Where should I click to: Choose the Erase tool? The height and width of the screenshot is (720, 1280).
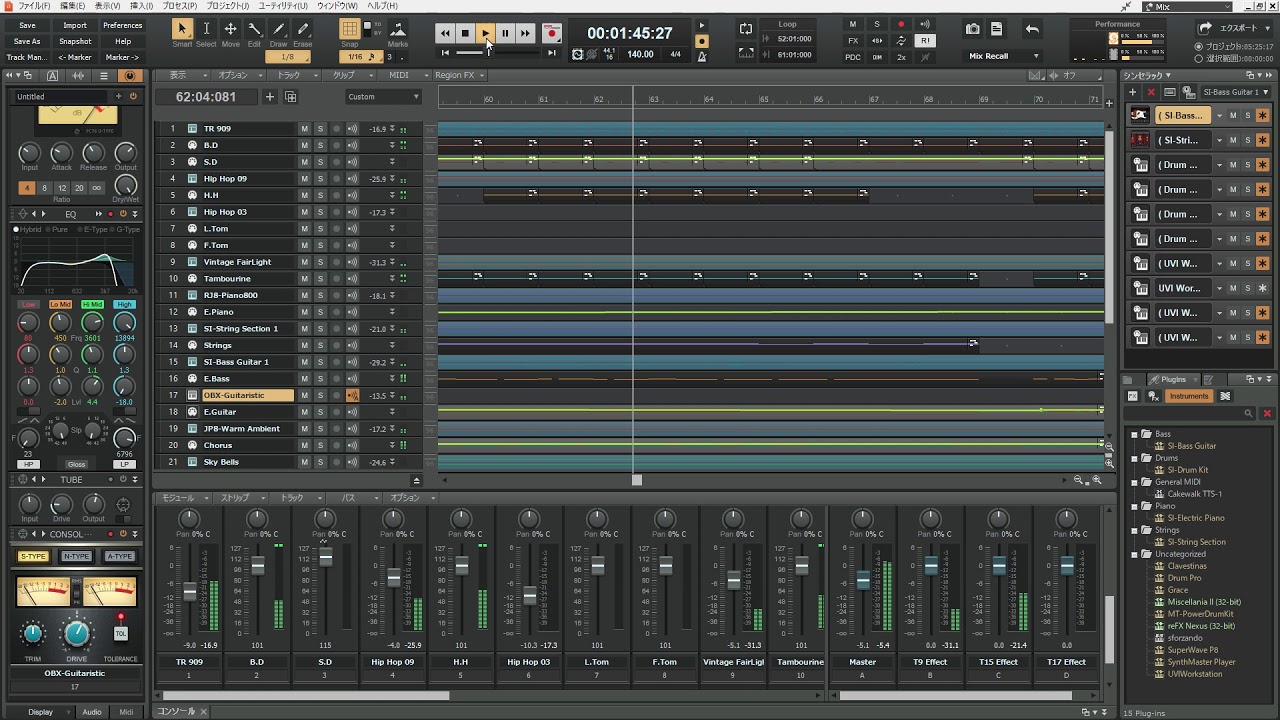(303, 30)
